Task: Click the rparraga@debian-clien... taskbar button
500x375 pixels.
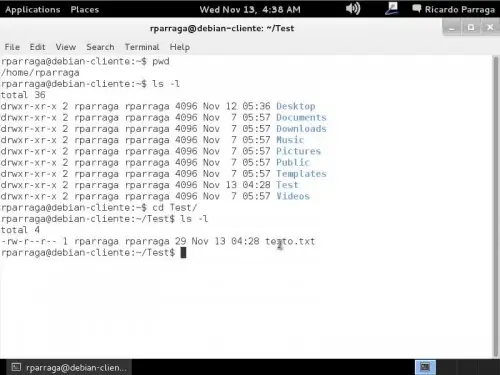Action: point(69,367)
